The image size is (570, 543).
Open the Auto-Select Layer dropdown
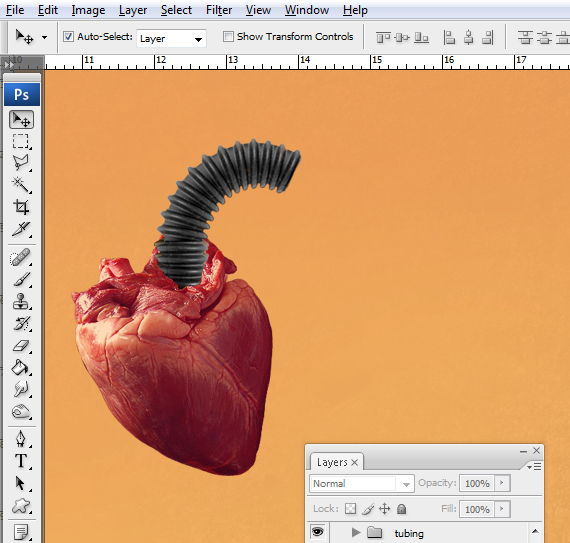tap(171, 38)
